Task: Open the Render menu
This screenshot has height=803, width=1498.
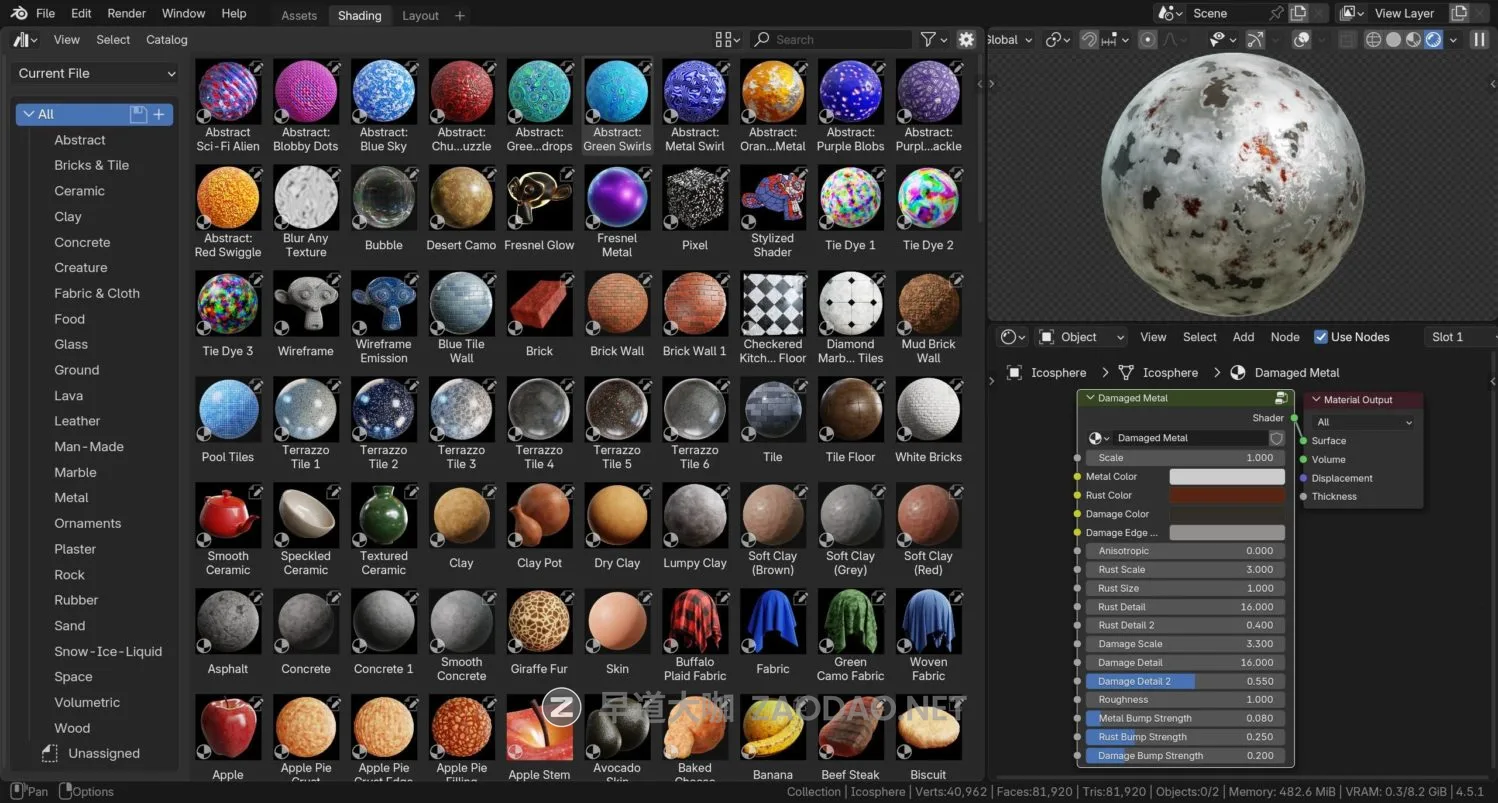Action: (126, 13)
